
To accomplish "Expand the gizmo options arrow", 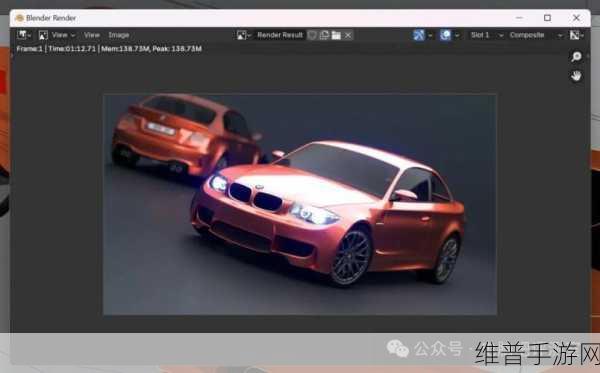I will [430, 35].
